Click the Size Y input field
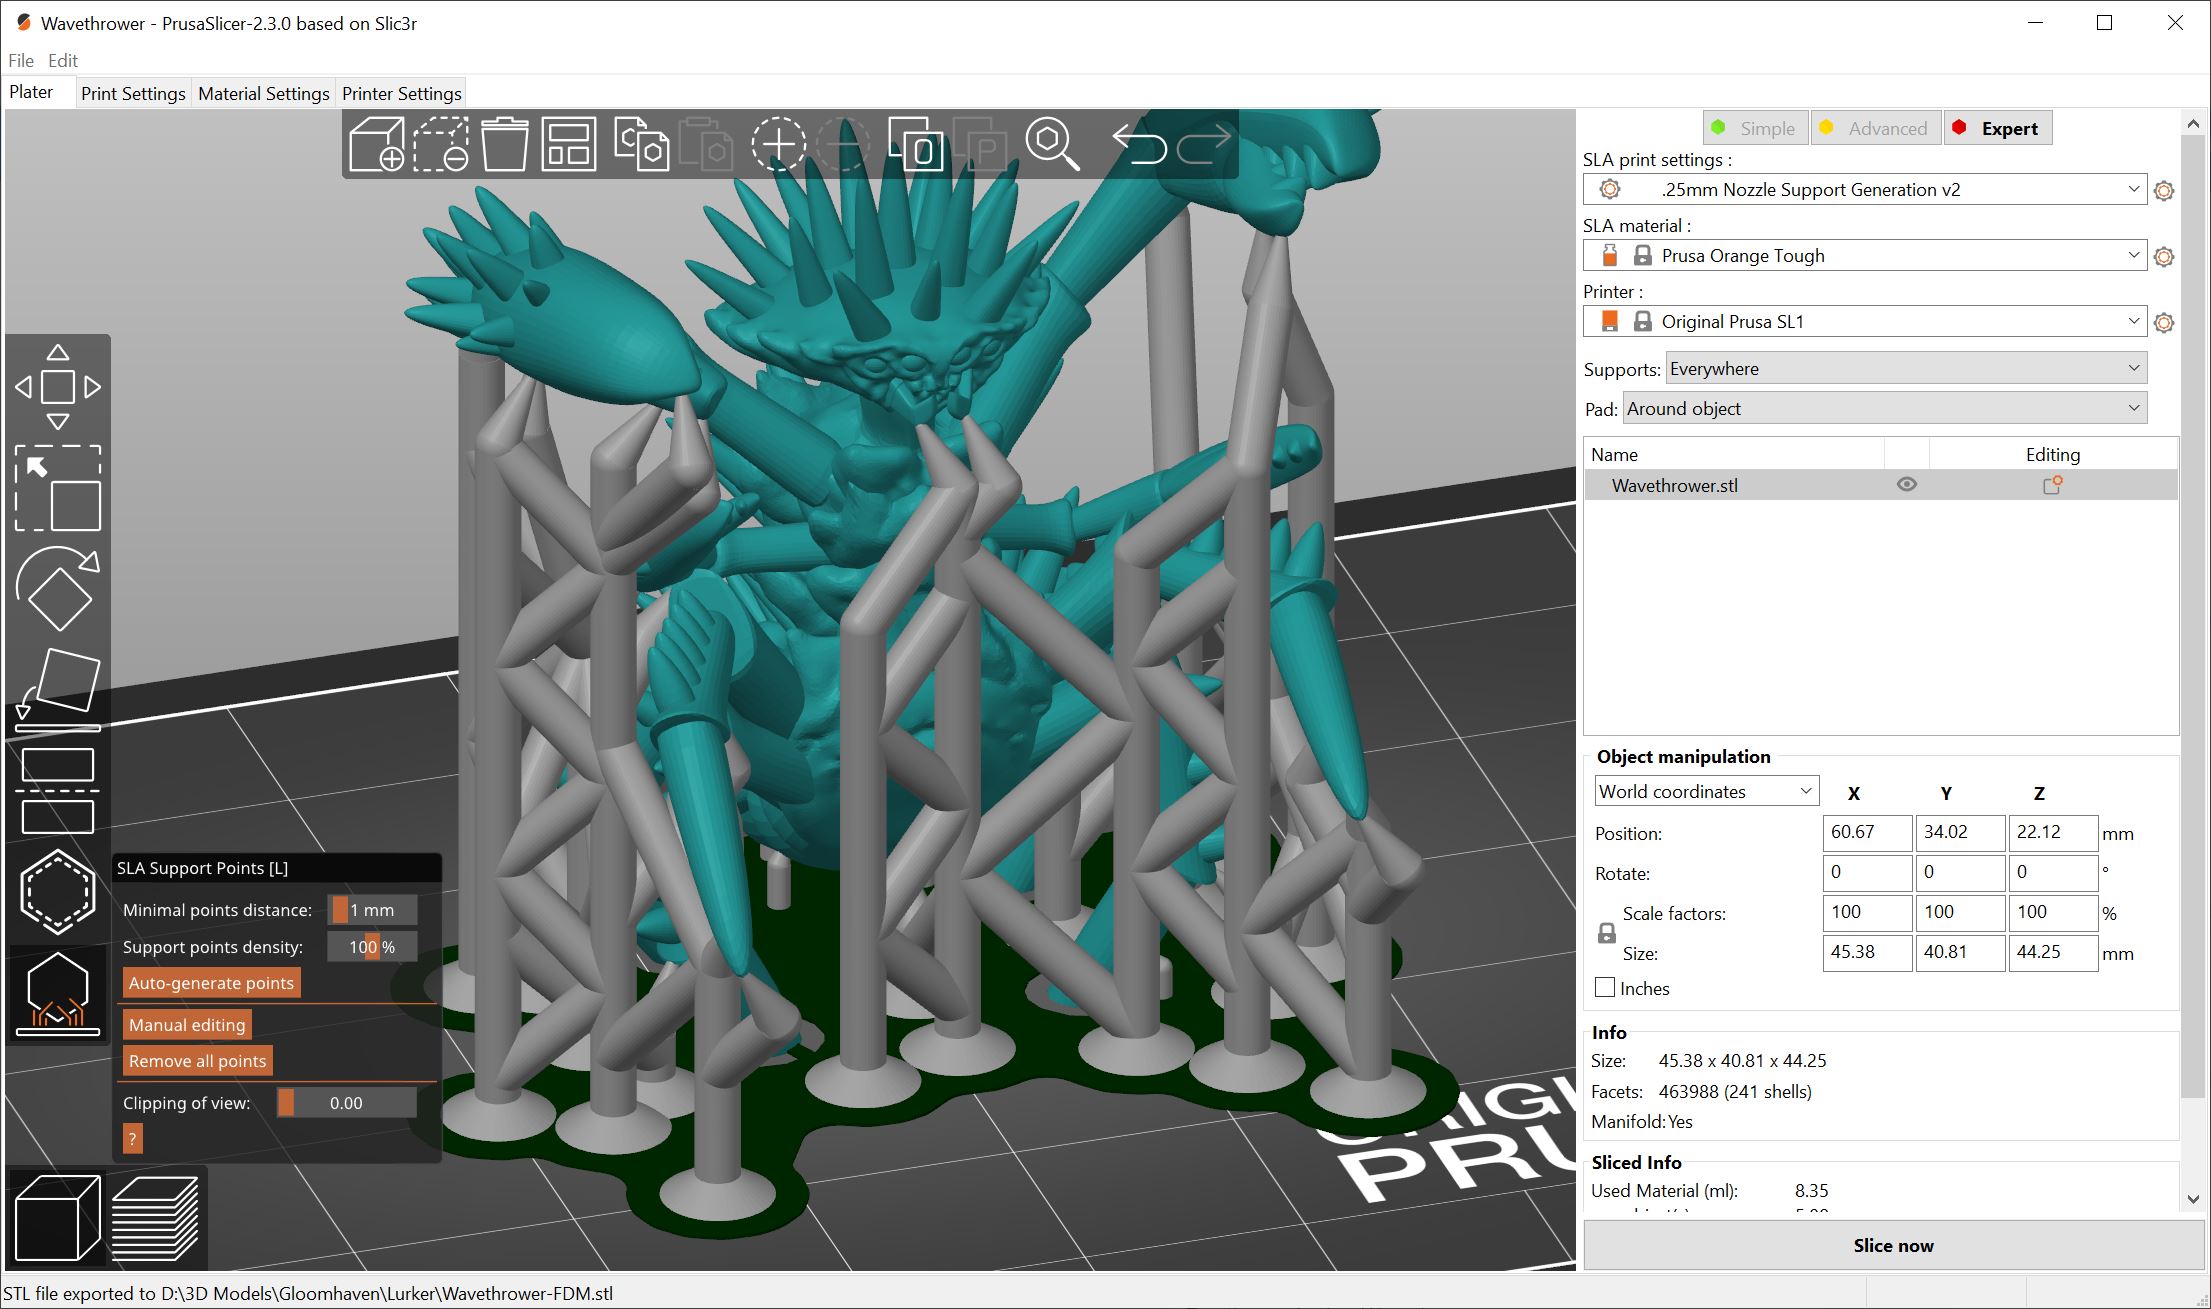The width and height of the screenshot is (2211, 1309). click(x=1960, y=952)
